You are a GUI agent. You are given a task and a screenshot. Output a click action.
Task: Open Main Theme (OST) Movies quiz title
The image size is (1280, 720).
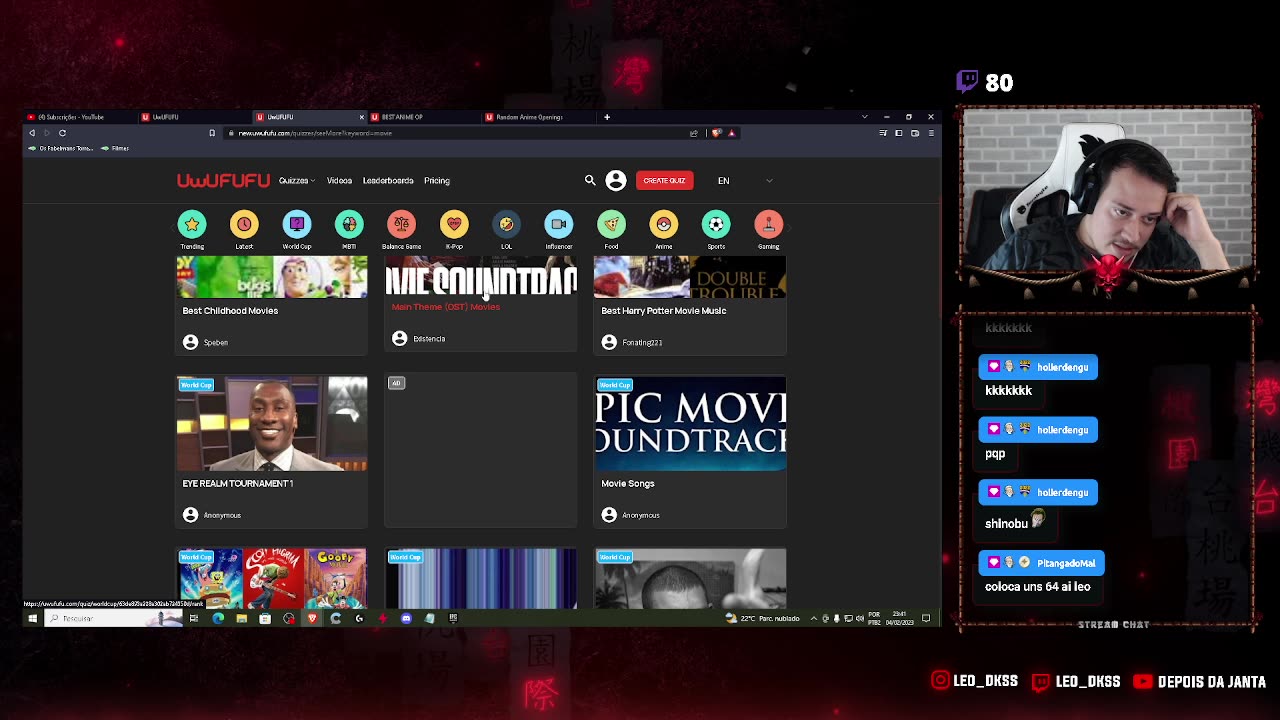coord(446,307)
